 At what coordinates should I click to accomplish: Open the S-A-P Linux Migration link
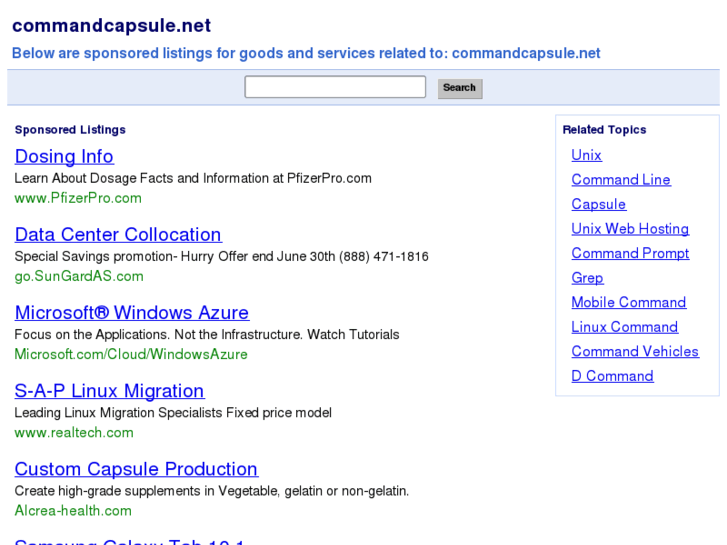[x=109, y=391]
